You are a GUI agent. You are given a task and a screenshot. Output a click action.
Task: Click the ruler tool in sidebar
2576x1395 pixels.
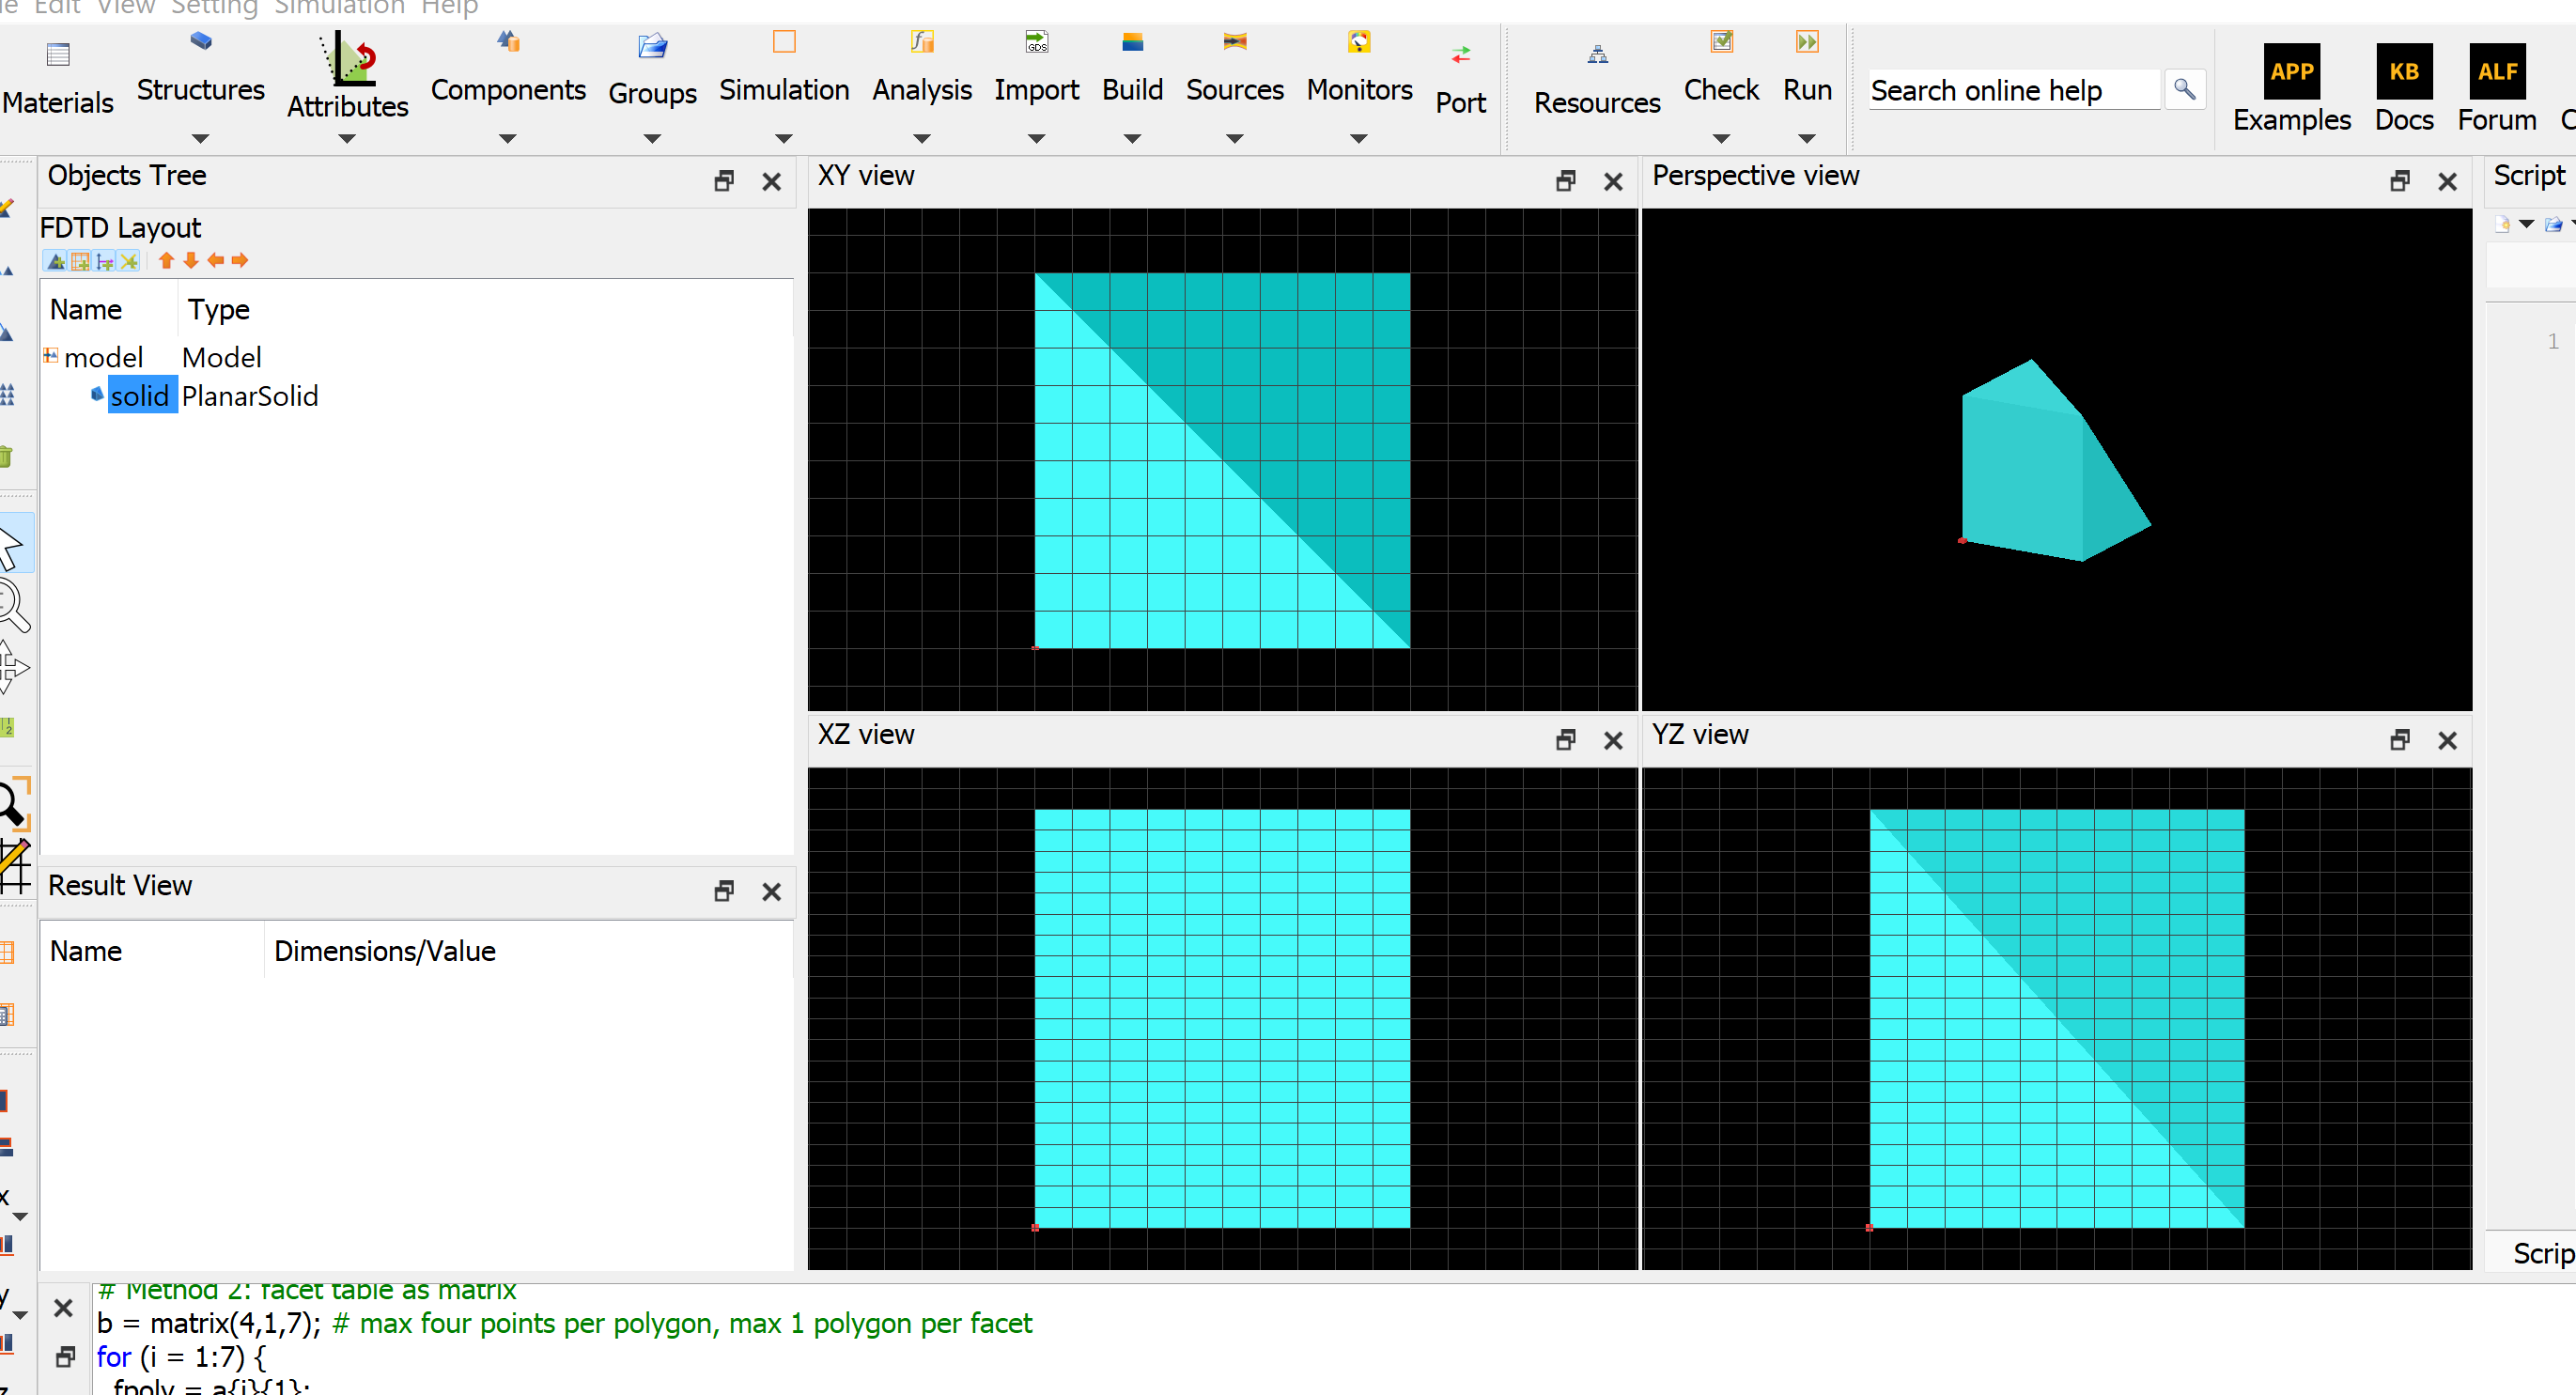click(x=7, y=727)
